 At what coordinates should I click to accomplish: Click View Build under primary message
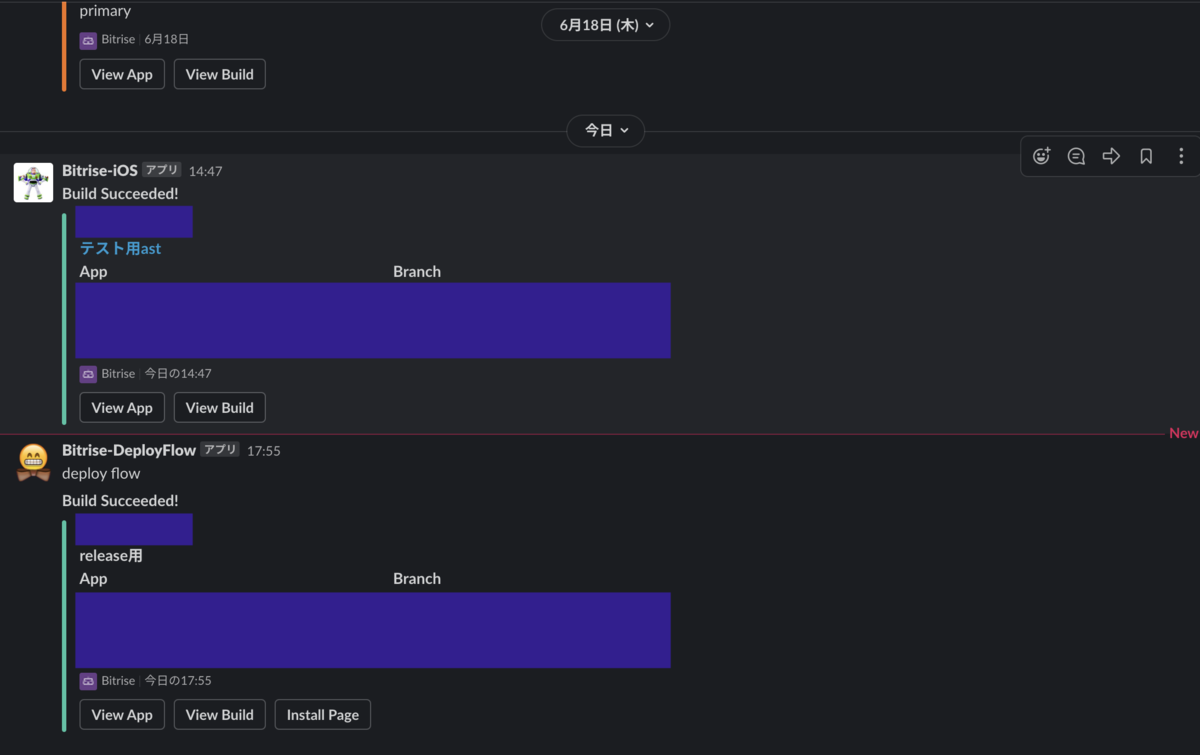click(220, 74)
